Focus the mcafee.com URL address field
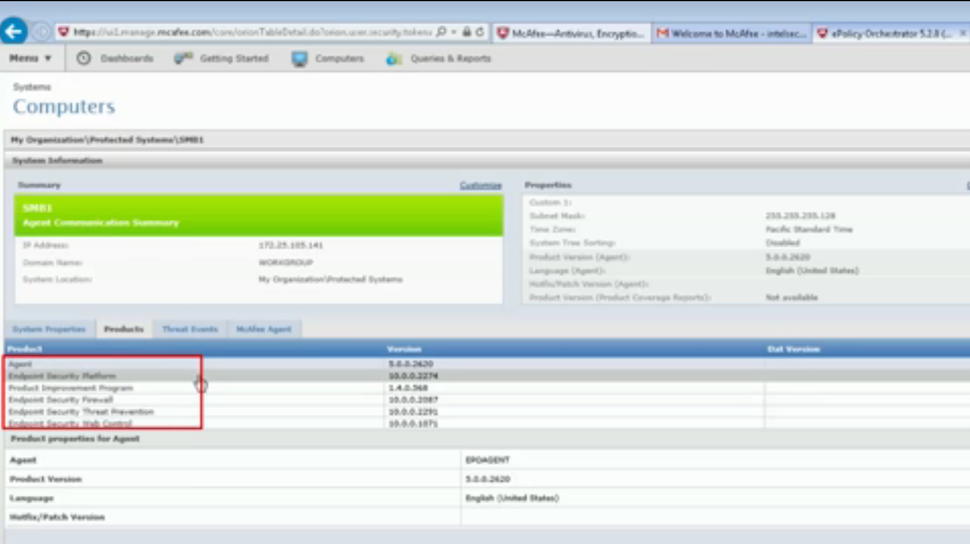 coord(252,32)
